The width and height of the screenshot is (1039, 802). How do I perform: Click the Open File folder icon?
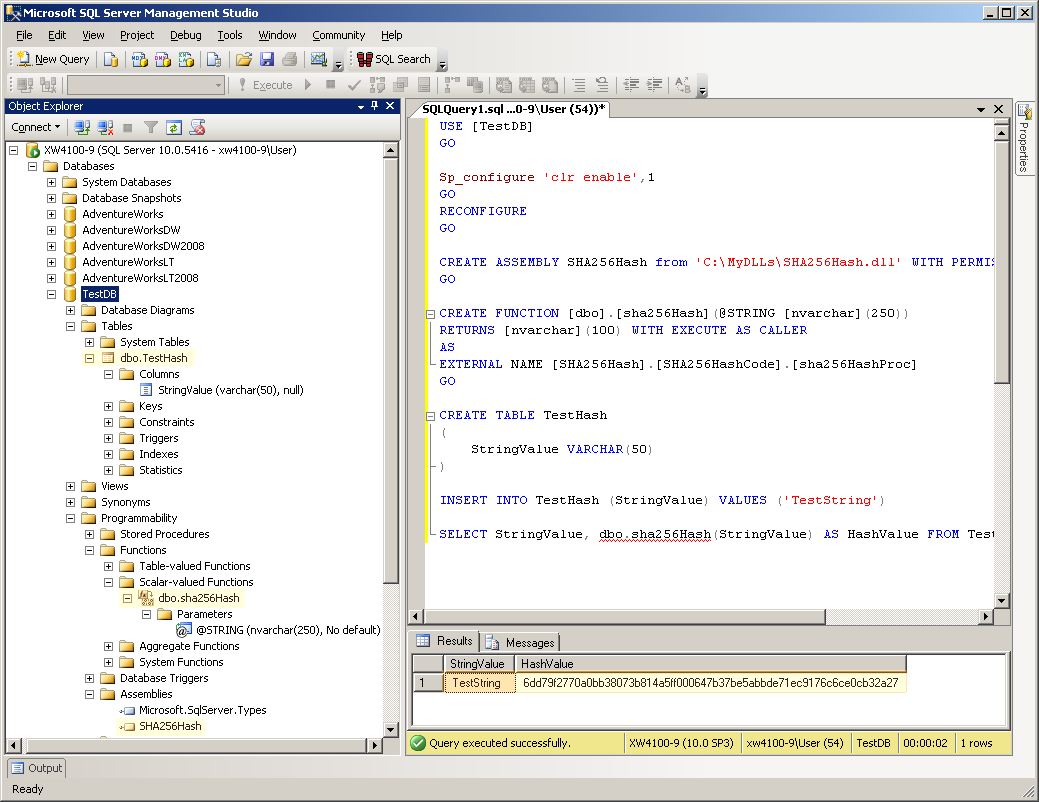tap(243, 59)
